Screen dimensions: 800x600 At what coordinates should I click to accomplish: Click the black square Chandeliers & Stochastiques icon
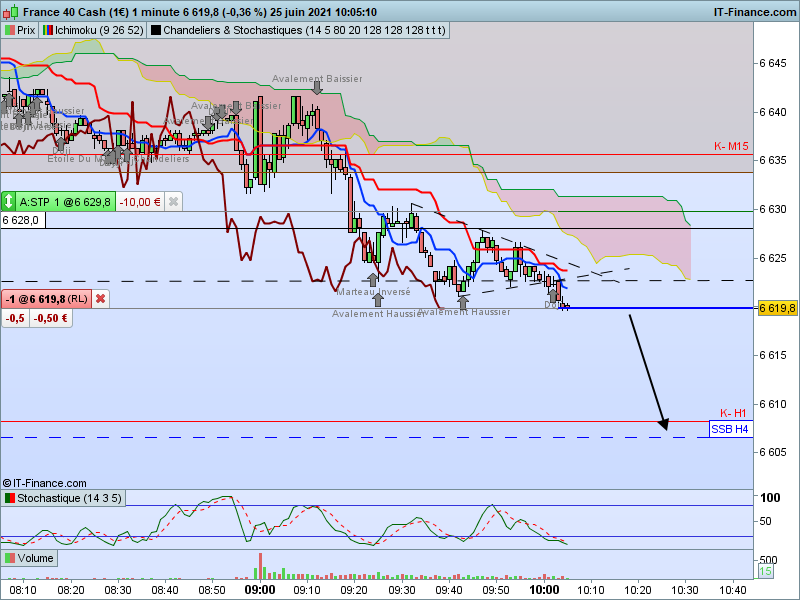pos(156,30)
